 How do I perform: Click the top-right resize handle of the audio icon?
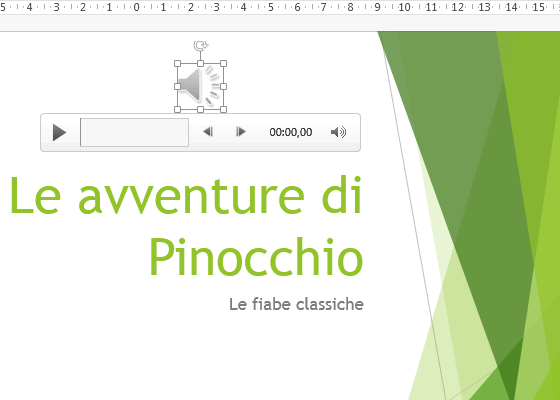coord(224,64)
